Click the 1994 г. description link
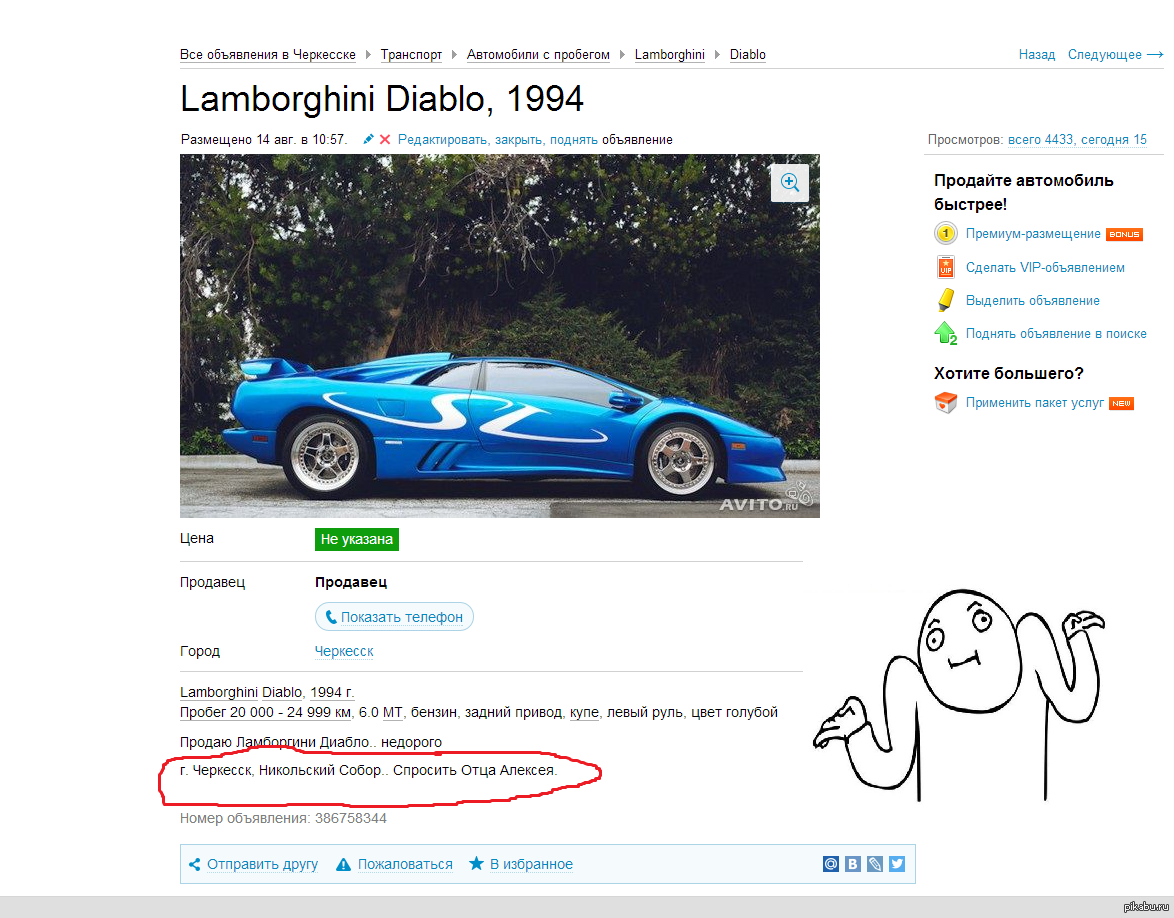Image resolution: width=1174 pixels, height=918 pixels. 332,693
